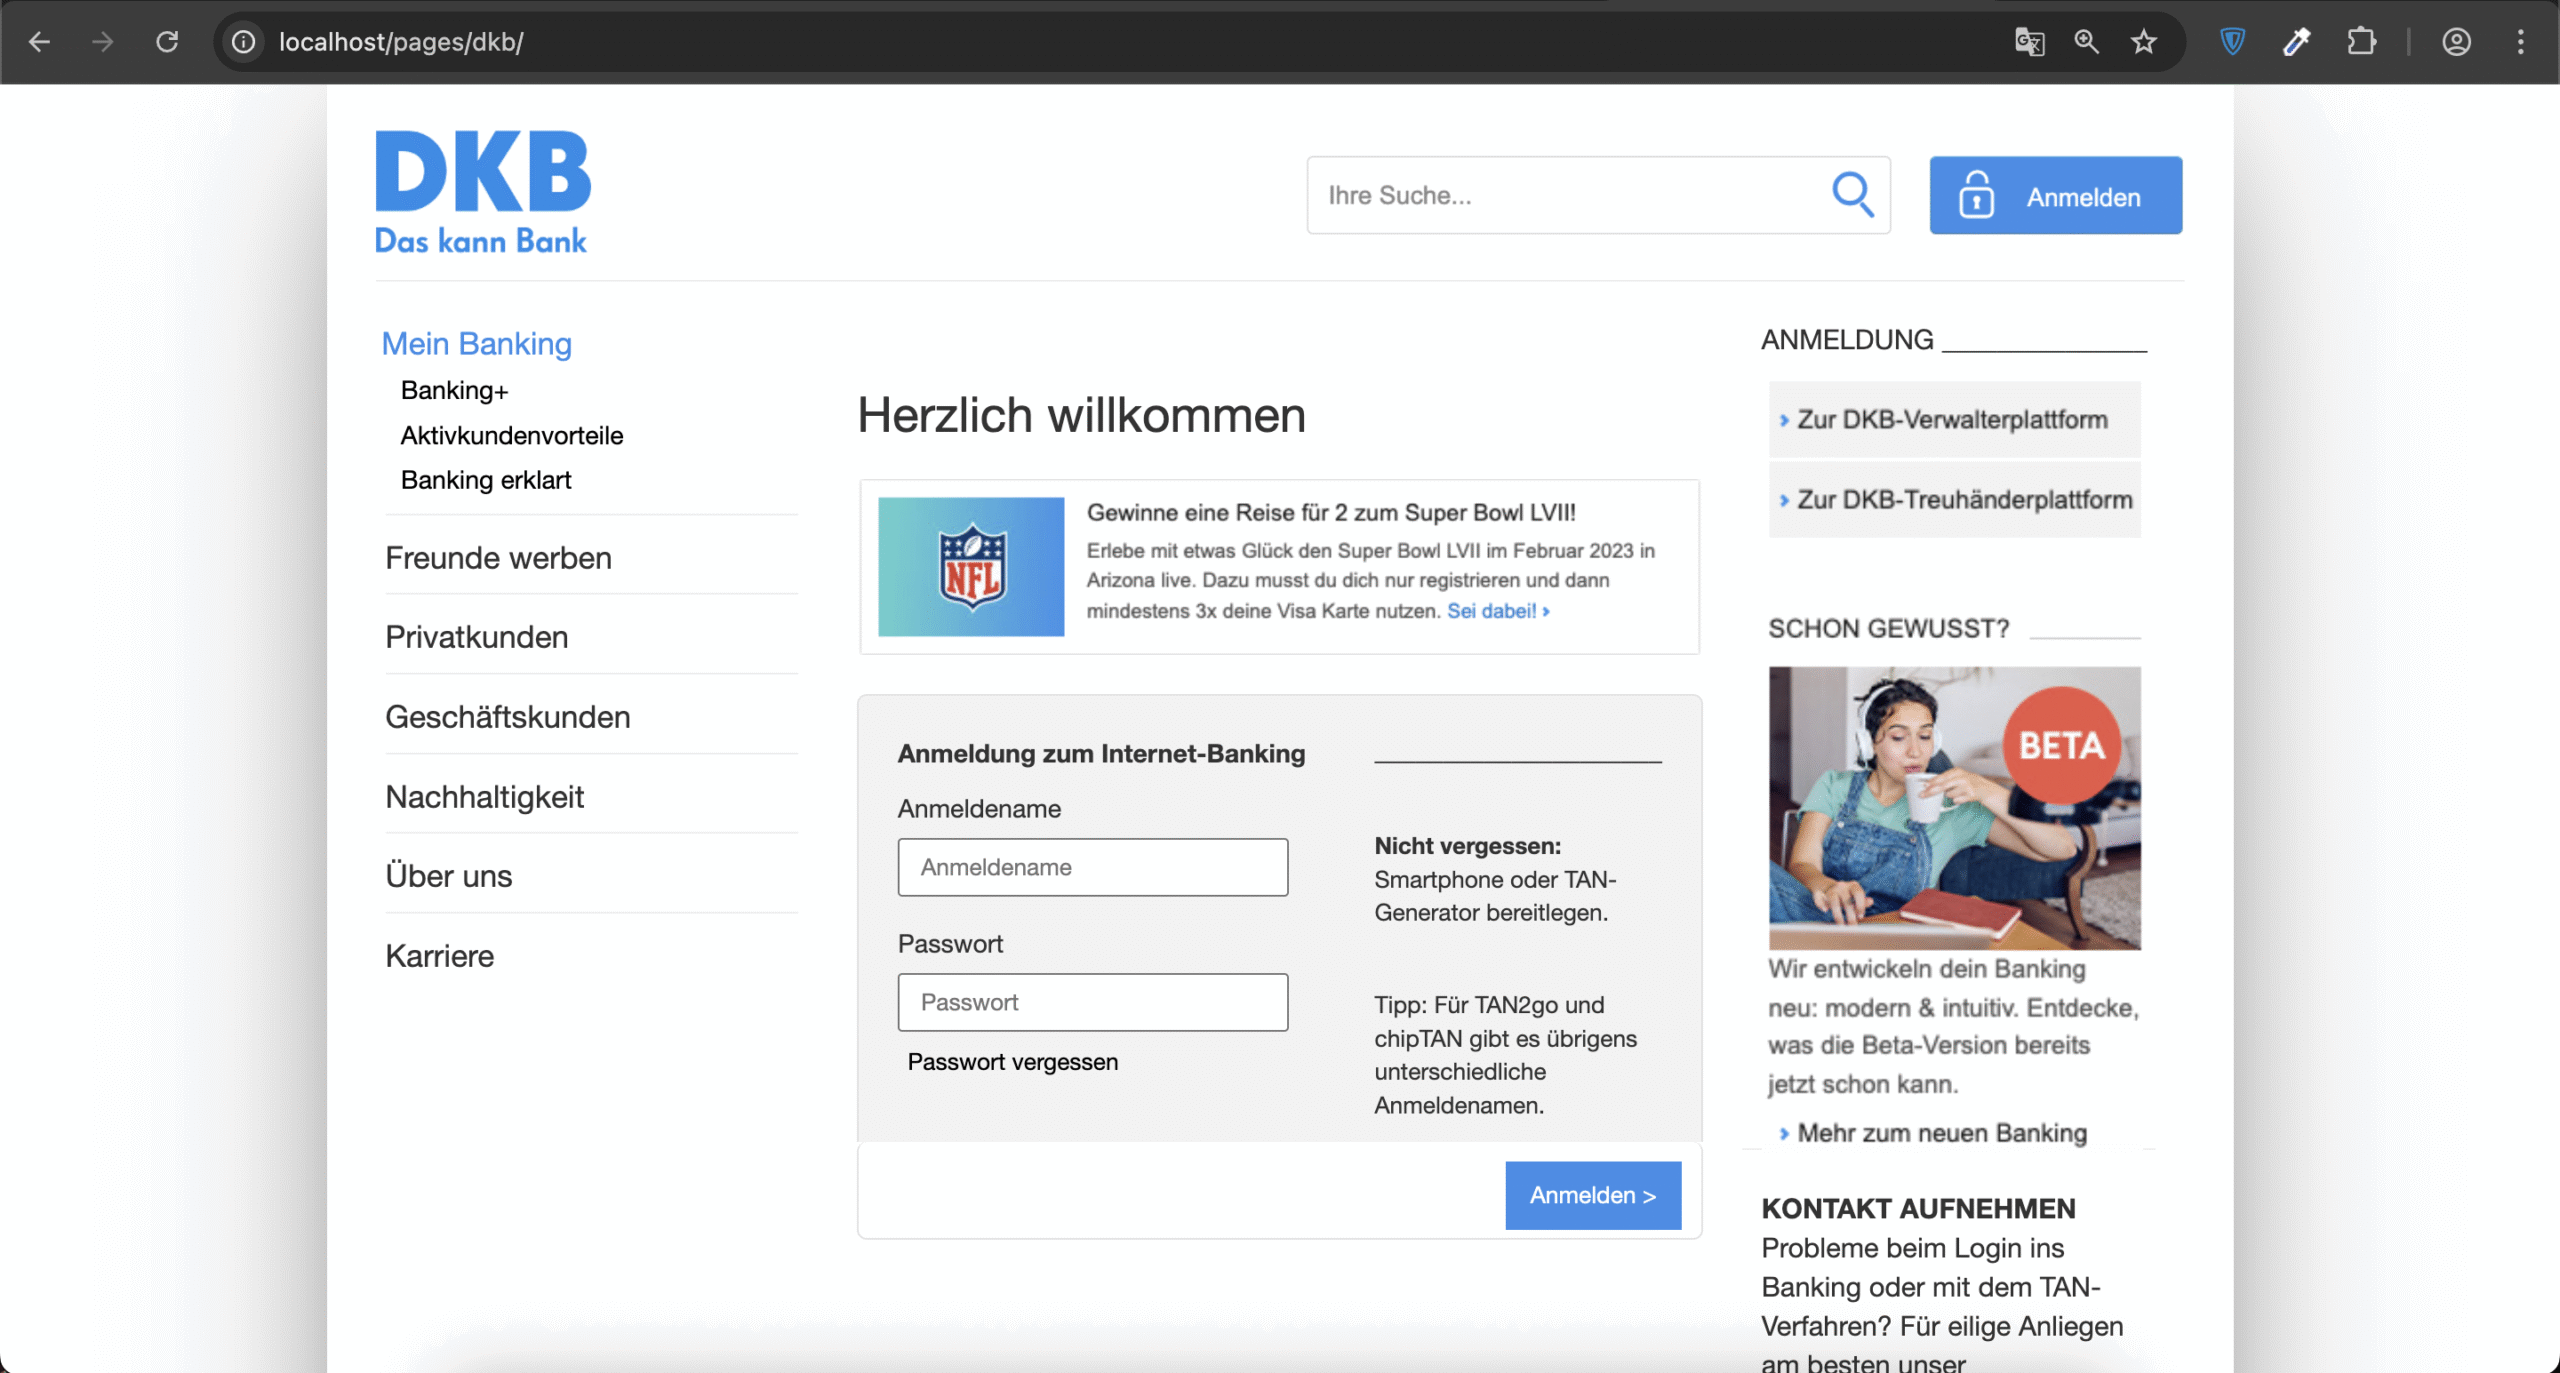Click the Nicht vergessen: note text
Viewport: 2560px width, 1373px height.
[x=1467, y=846]
